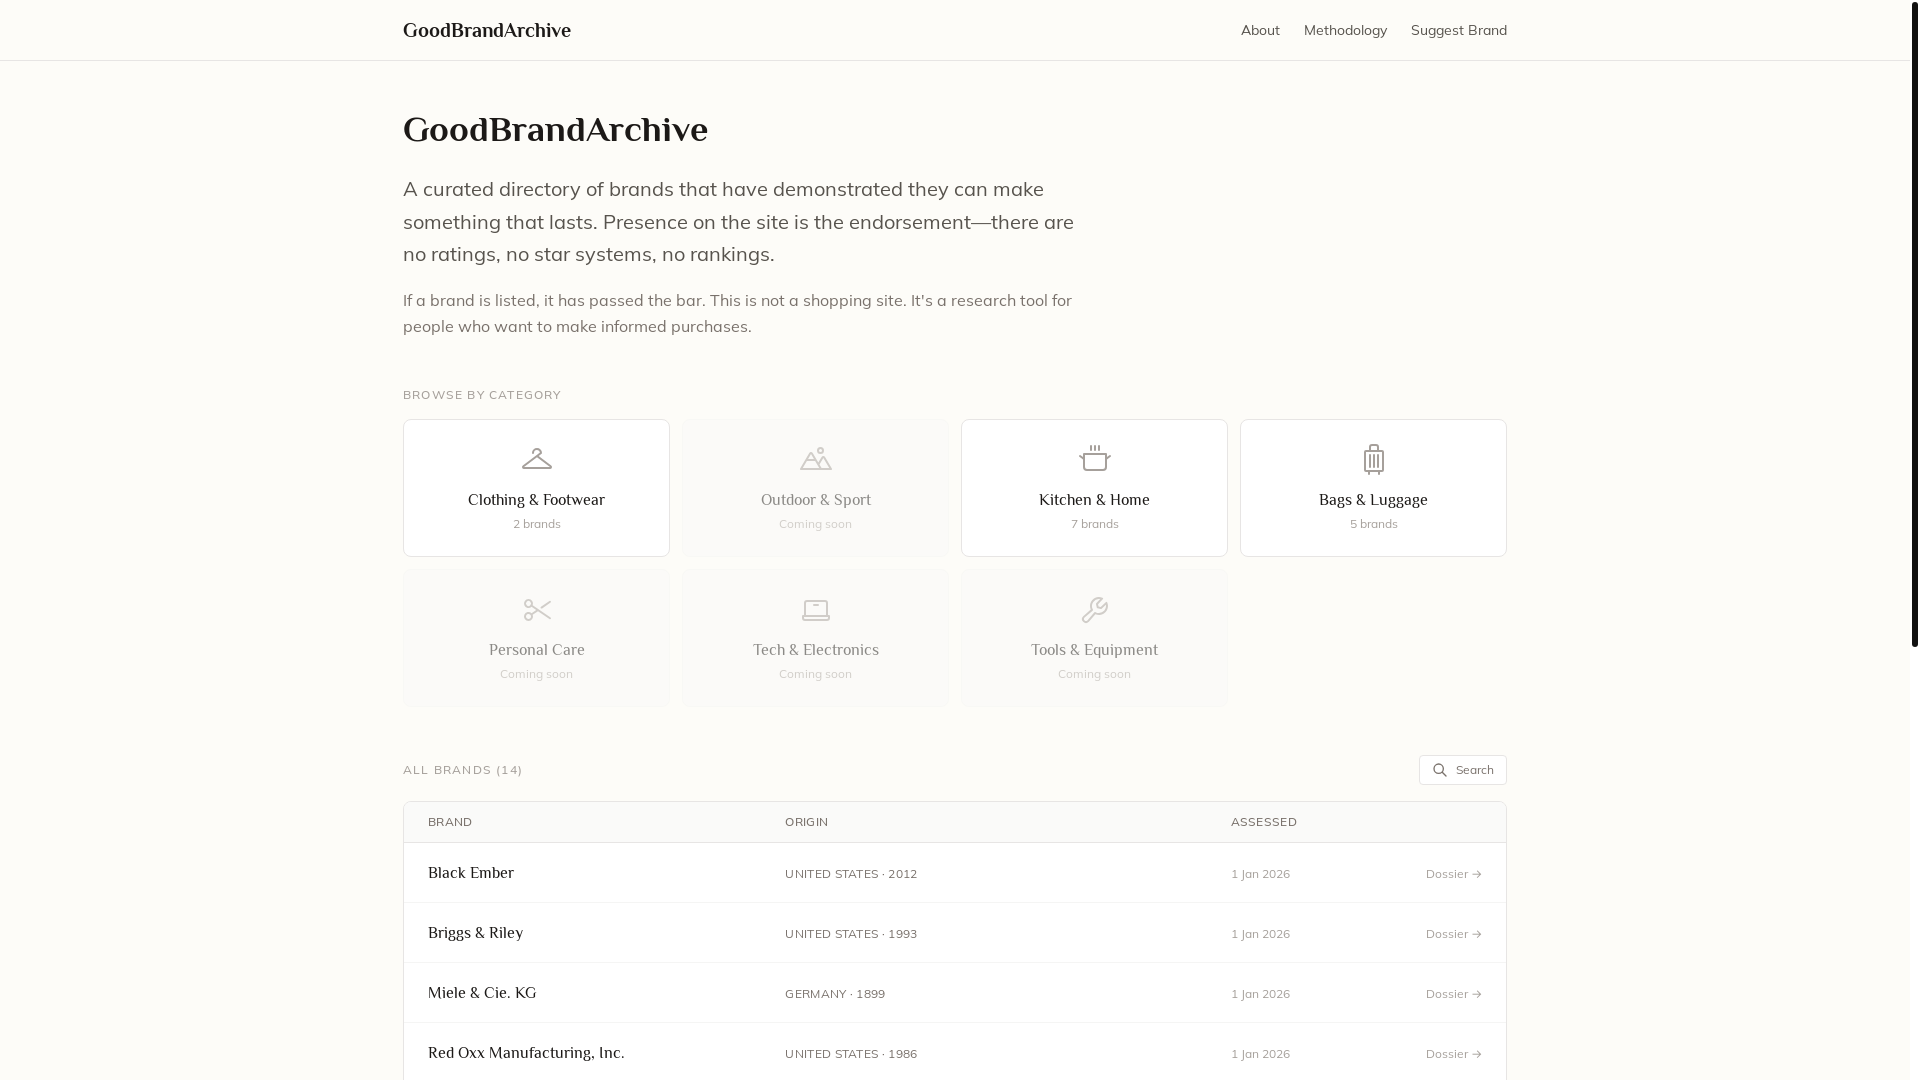Open Dossier link for Miele & Cie. KG
1920x1080 pixels.
(x=1454, y=994)
